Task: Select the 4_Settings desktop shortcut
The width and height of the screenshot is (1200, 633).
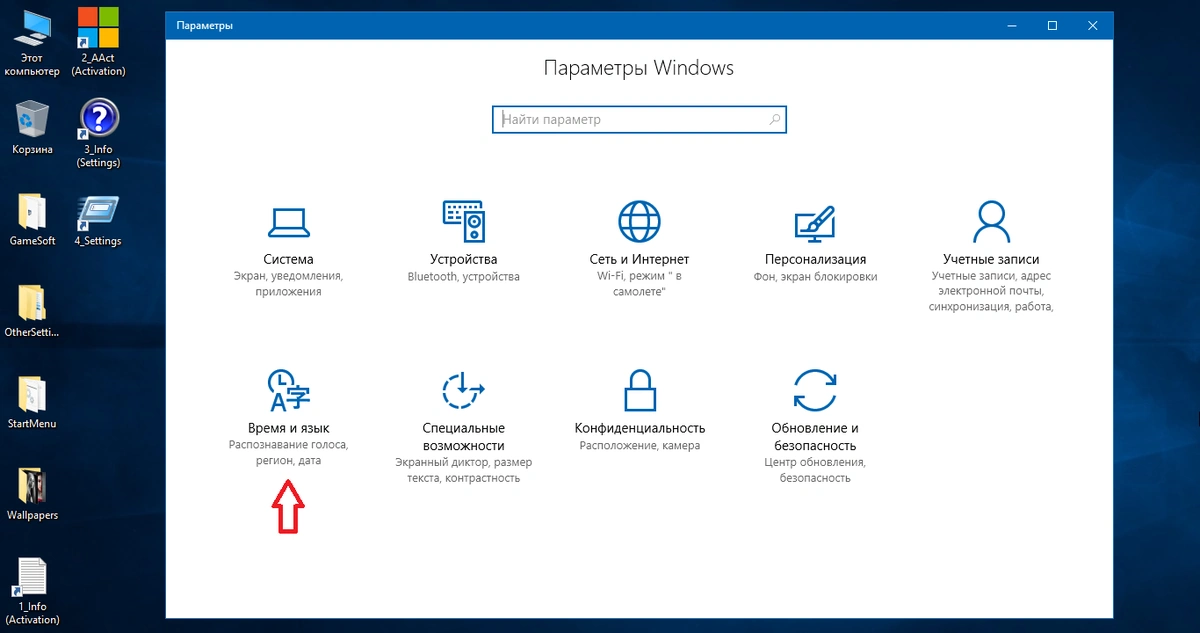Action: [x=98, y=219]
